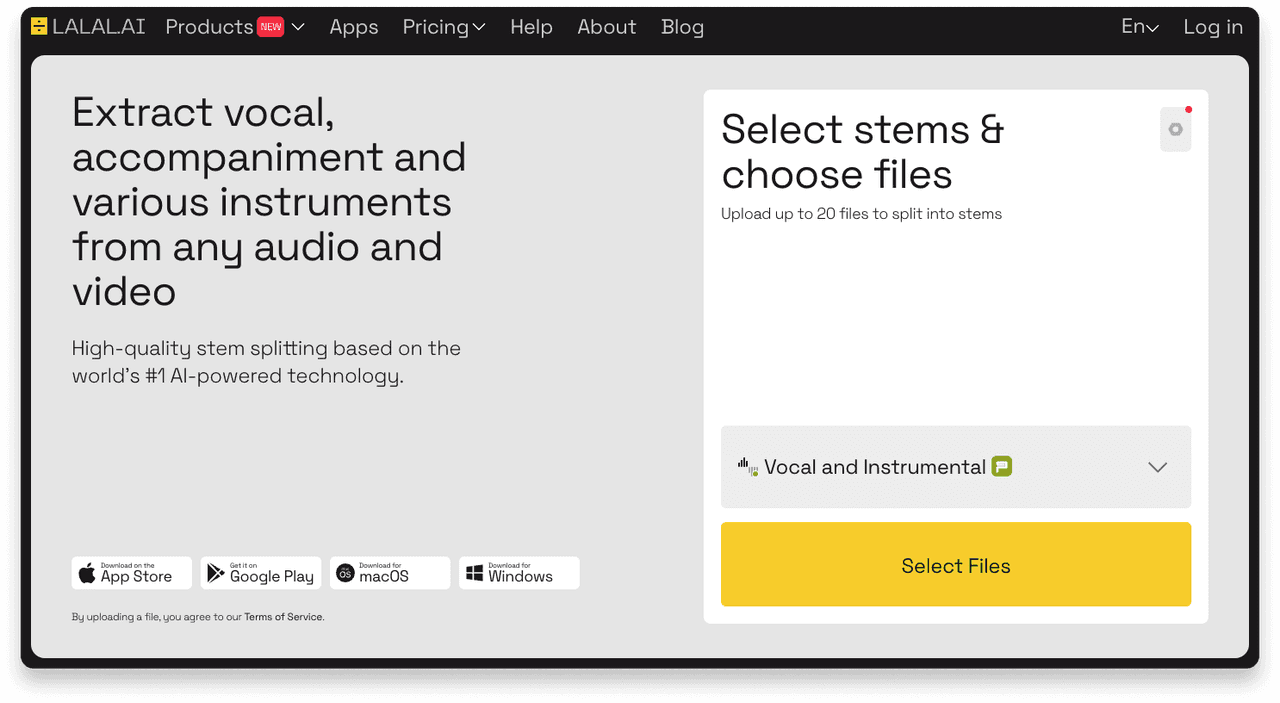Open the Terms of Service link
Image resolution: width=1280 pixels, height=703 pixels.
pos(283,617)
